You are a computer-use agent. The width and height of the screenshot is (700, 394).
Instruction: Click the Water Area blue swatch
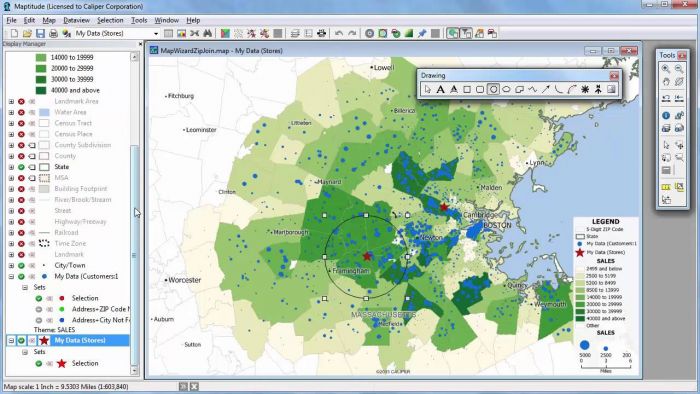point(44,112)
